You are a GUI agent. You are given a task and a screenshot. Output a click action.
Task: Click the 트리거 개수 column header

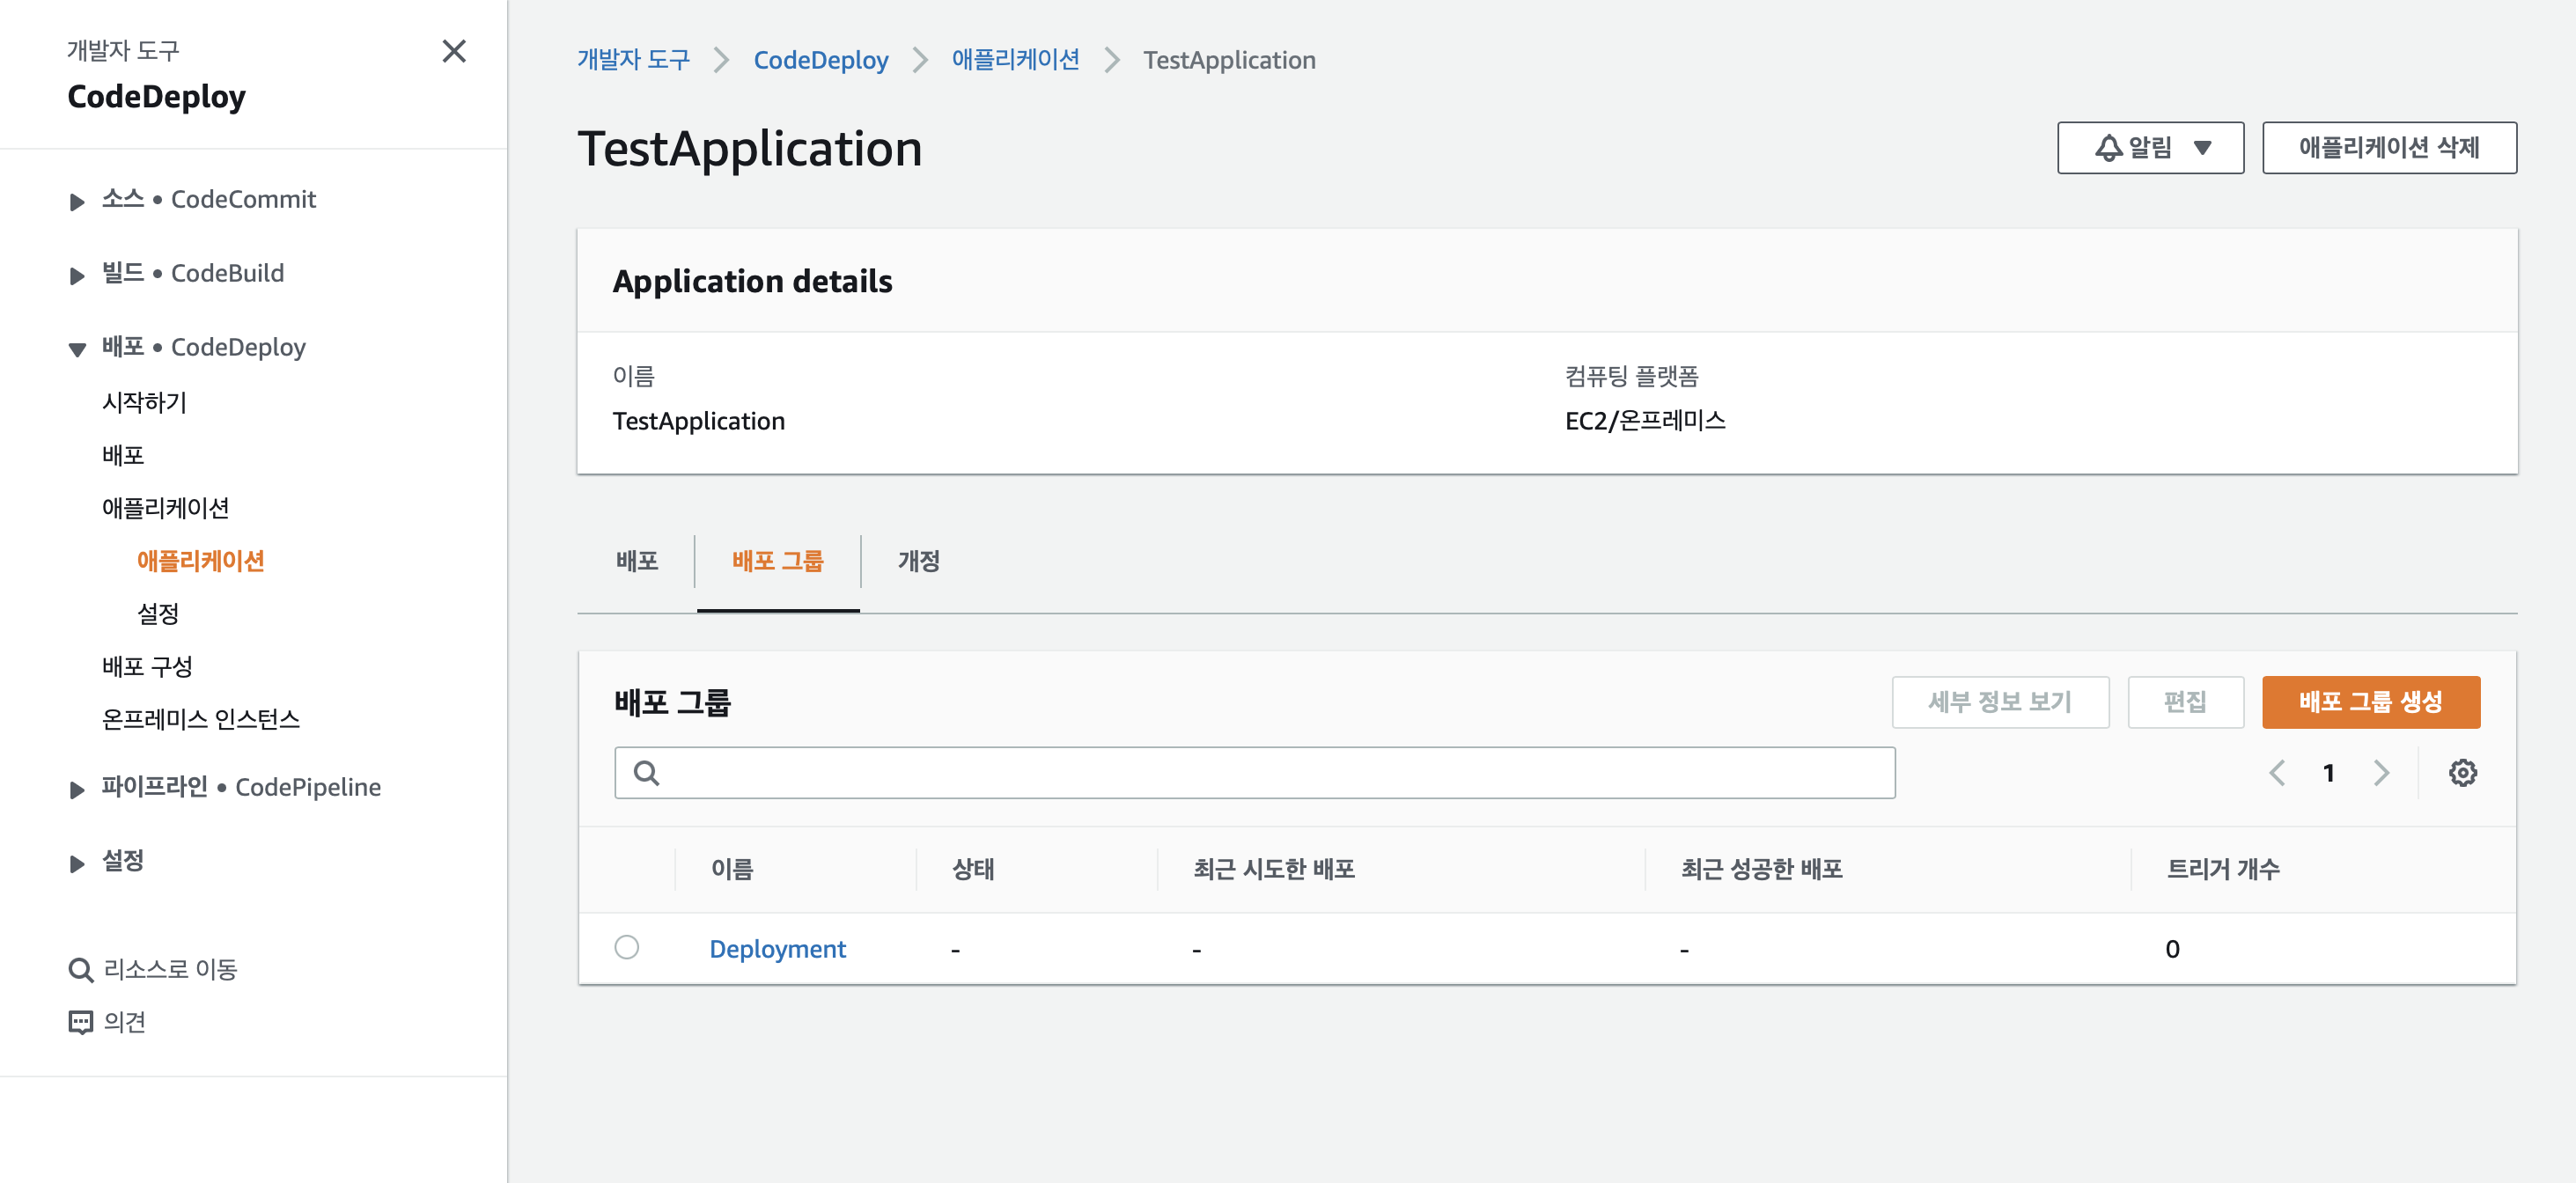click(x=2223, y=869)
